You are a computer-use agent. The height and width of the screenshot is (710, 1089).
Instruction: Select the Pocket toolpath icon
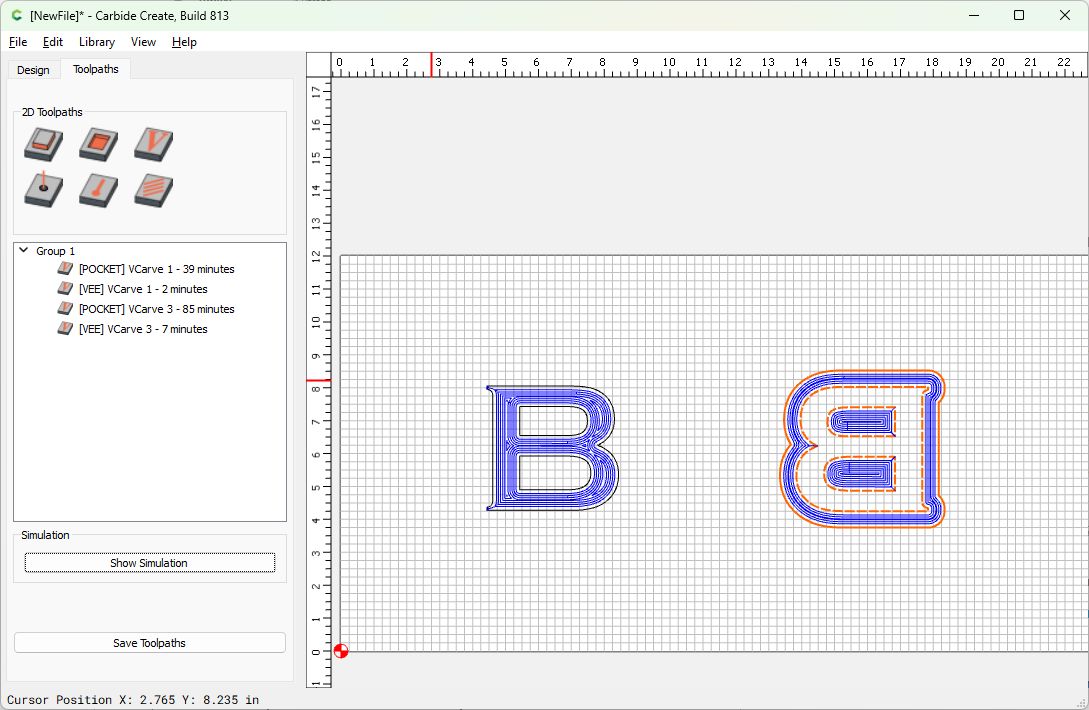tap(99, 145)
